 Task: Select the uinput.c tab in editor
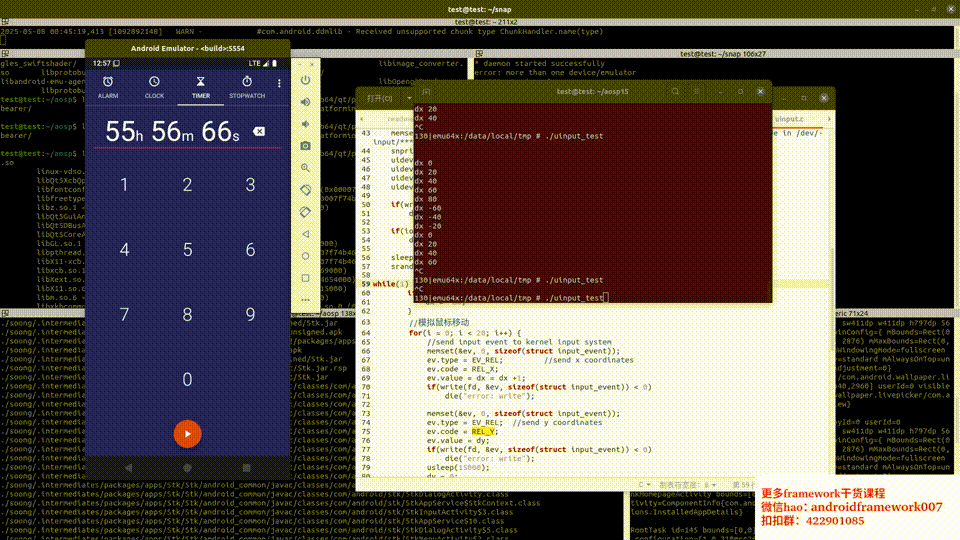tap(789, 119)
